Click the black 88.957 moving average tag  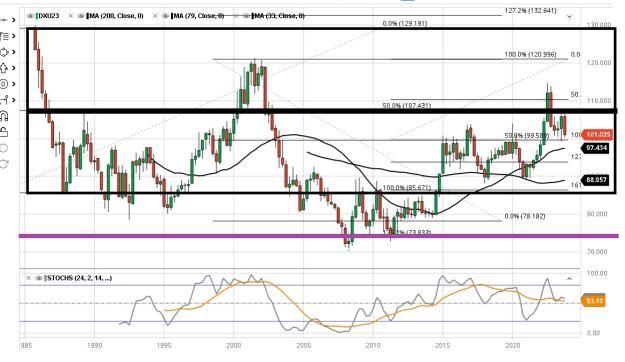pos(595,180)
